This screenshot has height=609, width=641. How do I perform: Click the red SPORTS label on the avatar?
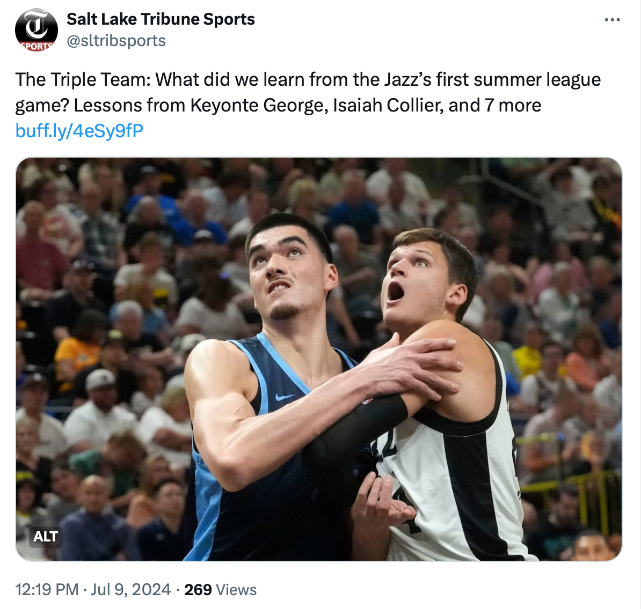(x=36, y=45)
